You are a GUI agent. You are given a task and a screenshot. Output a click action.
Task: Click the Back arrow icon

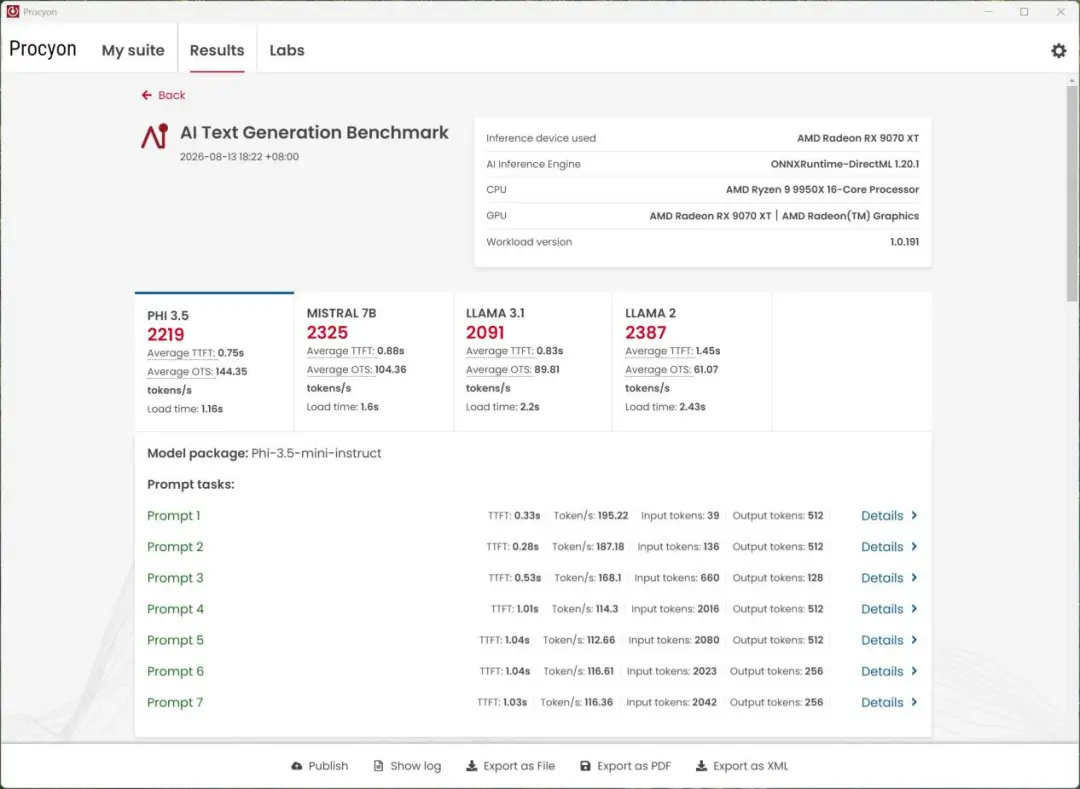pyautogui.click(x=146, y=95)
